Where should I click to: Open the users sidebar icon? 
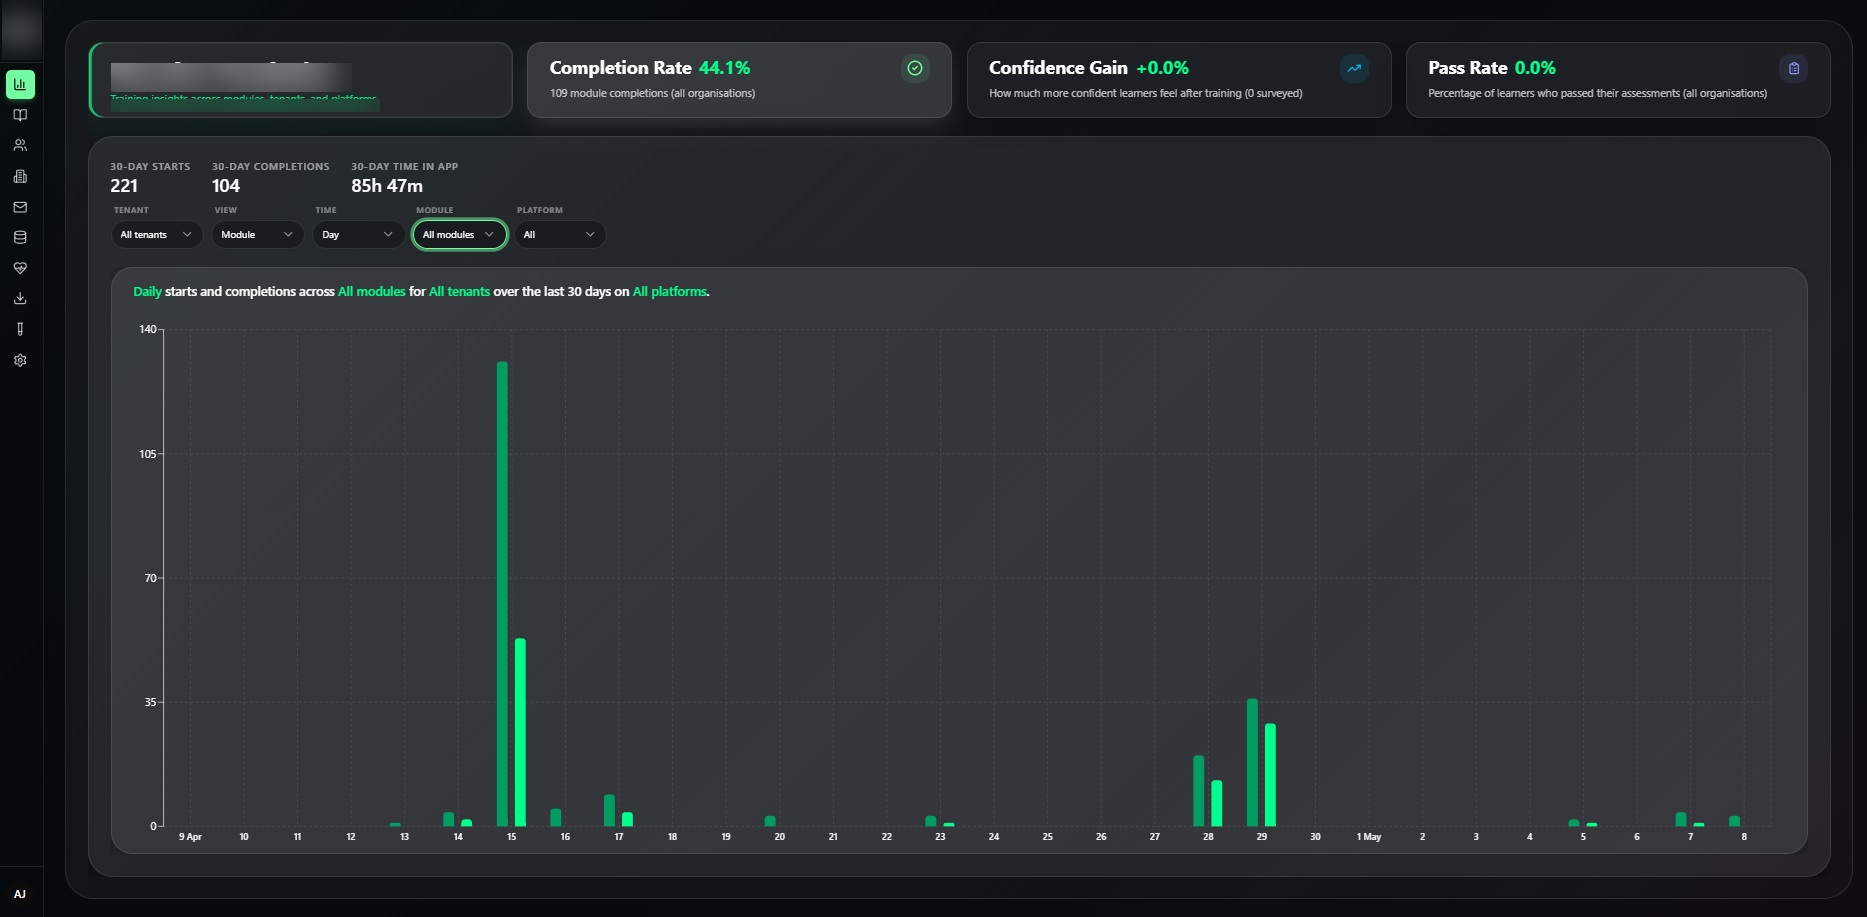click(x=20, y=145)
